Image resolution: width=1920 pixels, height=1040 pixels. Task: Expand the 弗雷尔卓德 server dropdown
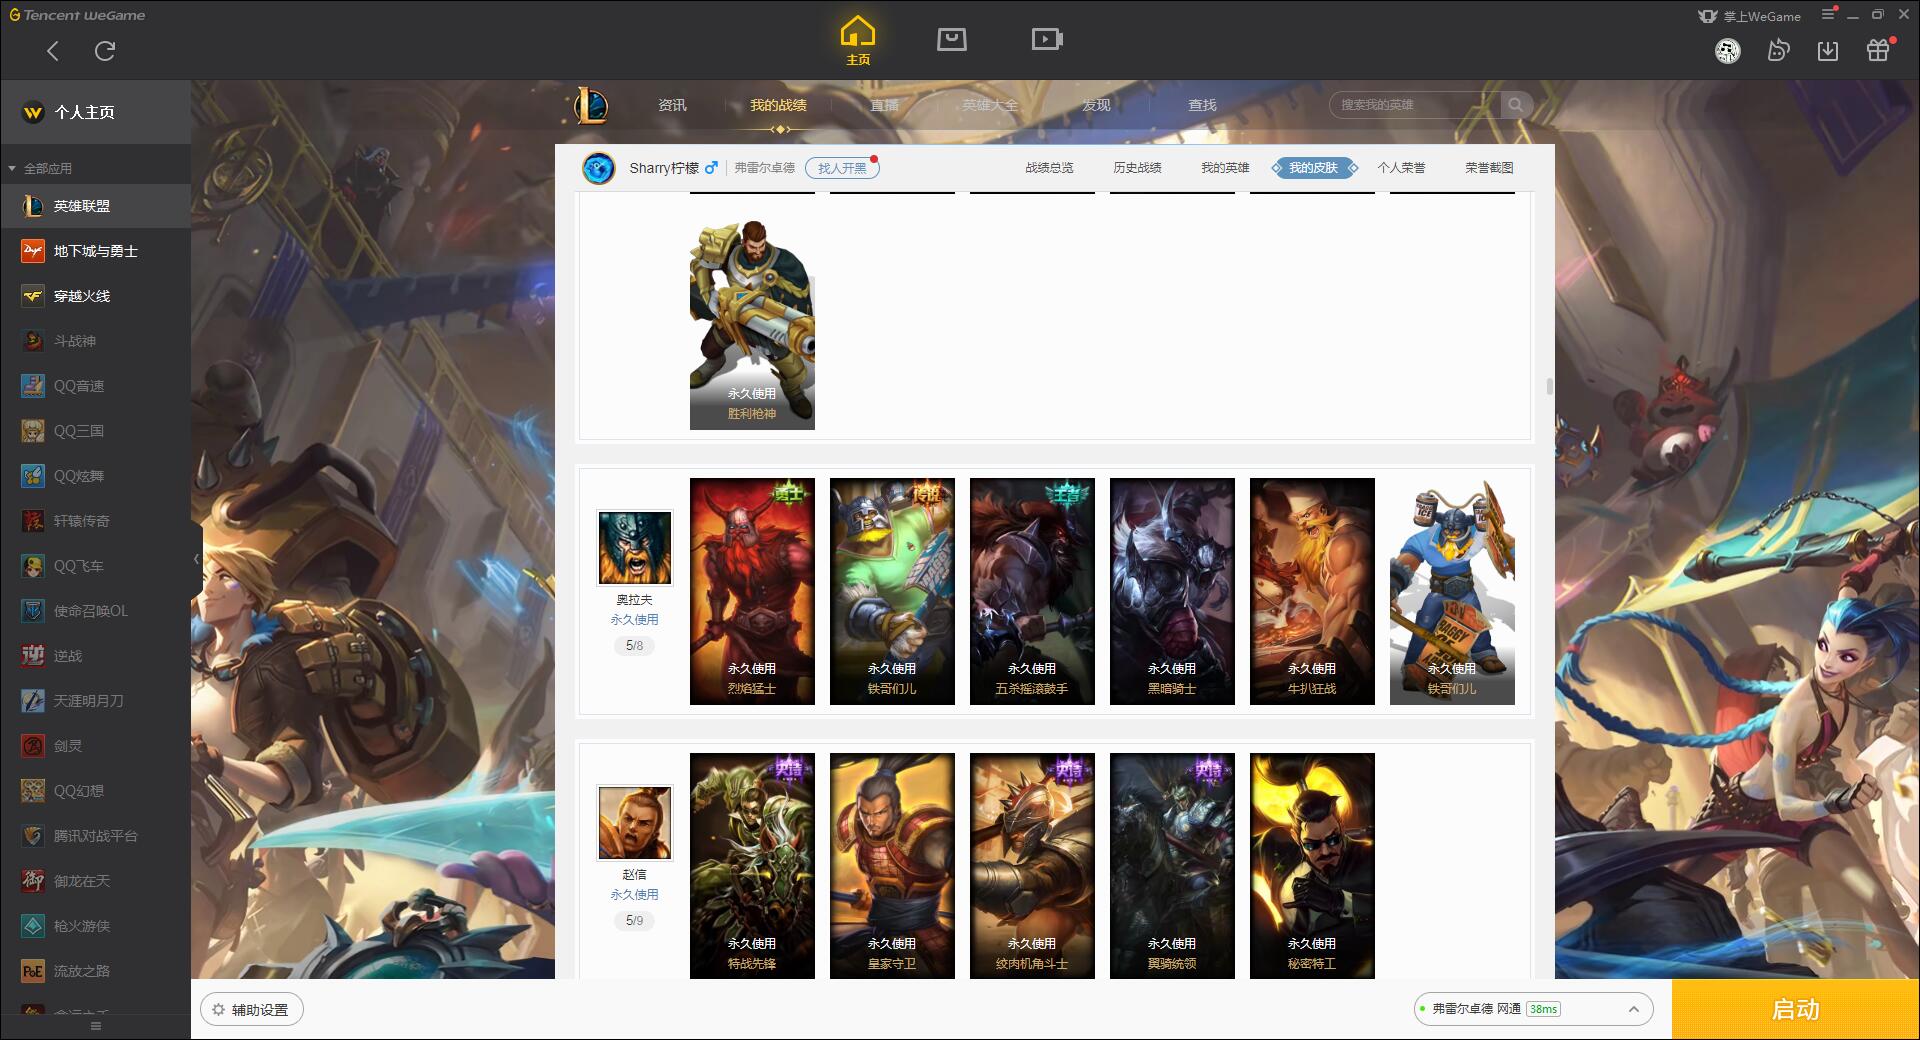(1533, 1009)
